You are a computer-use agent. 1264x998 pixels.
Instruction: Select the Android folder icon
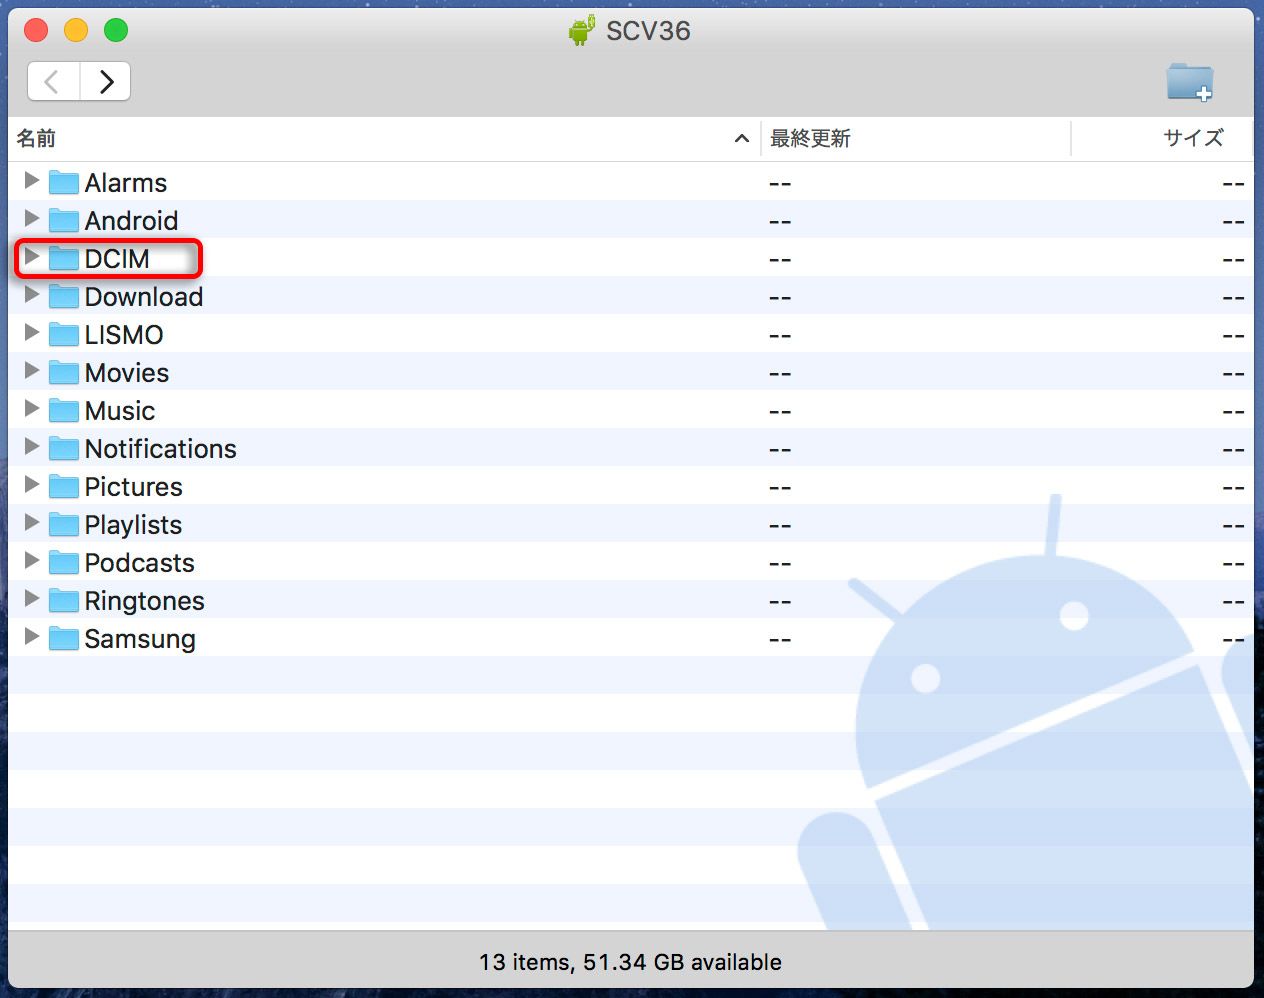click(64, 220)
